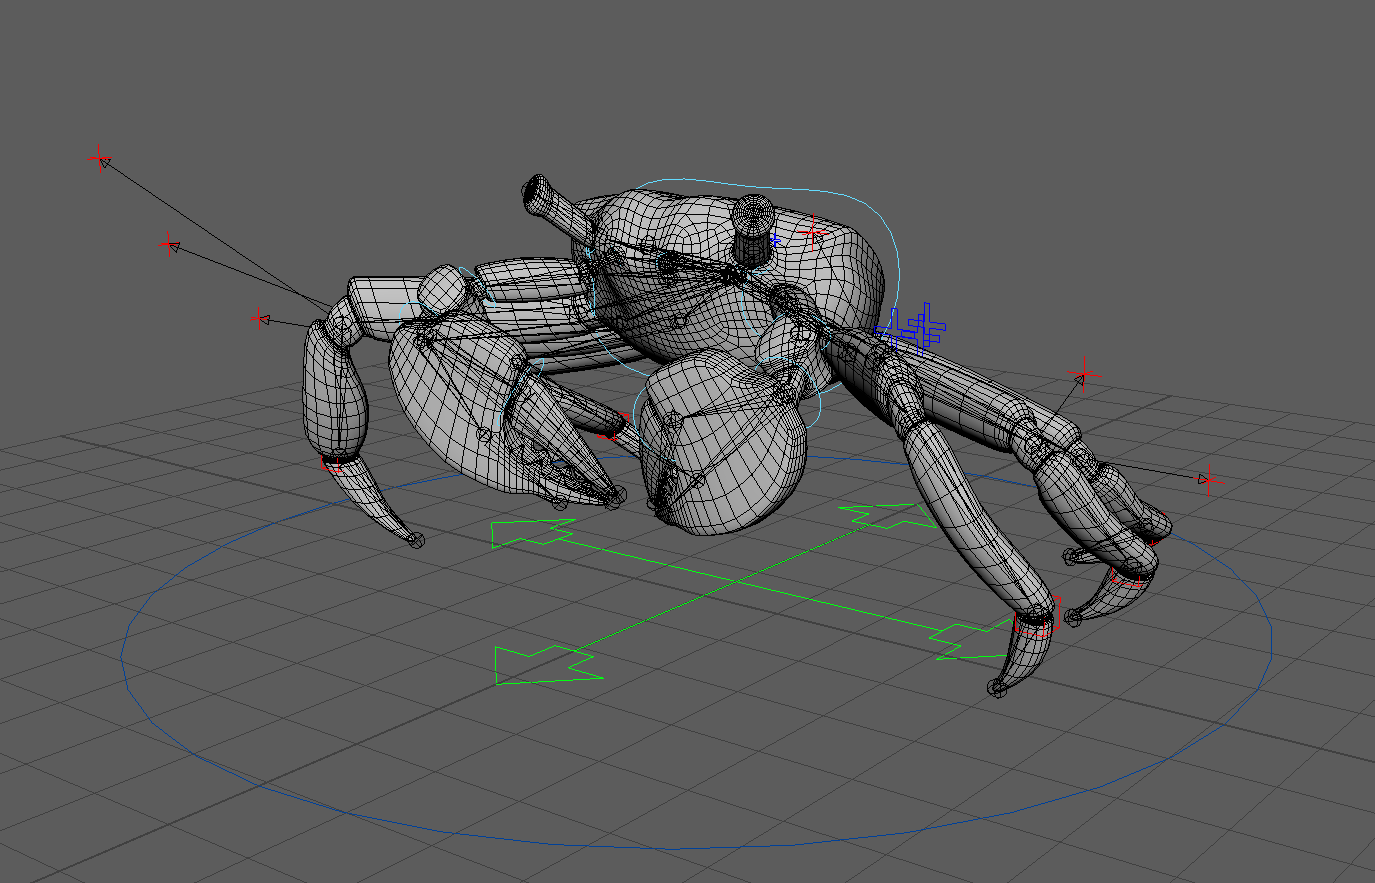Click the green arrow control at front left
The image size is (1375, 883).
pyautogui.click(x=548, y=665)
